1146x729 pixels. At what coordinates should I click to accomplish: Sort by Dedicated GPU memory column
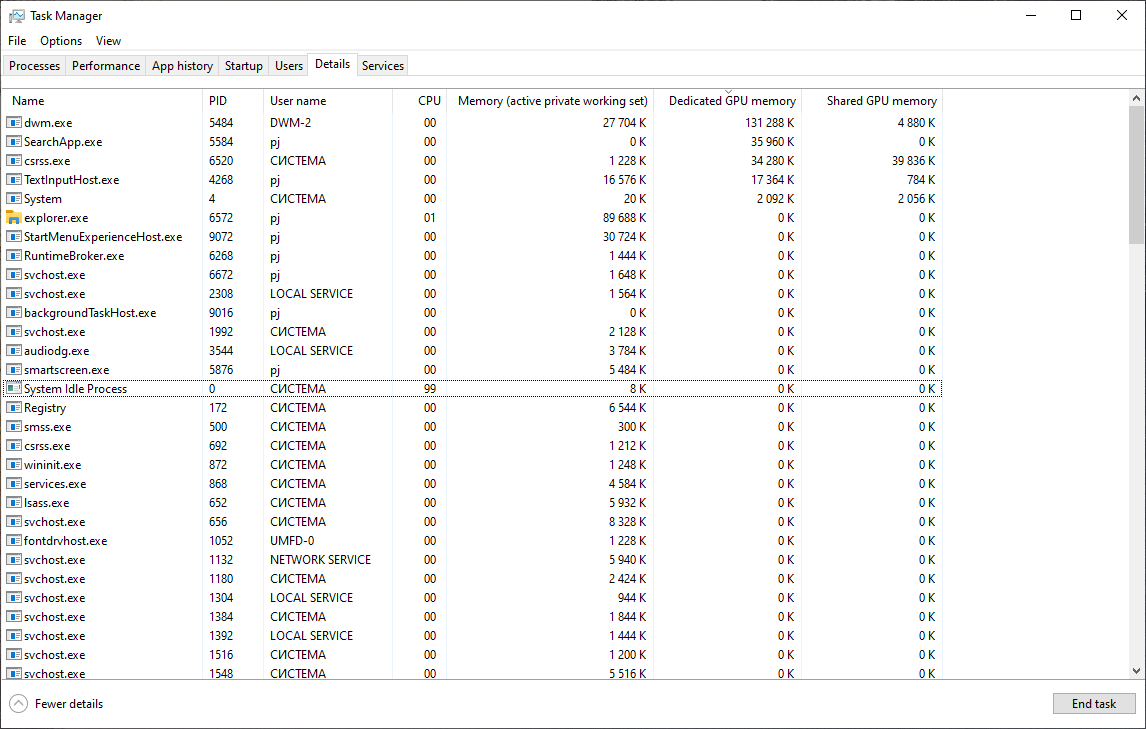point(727,101)
